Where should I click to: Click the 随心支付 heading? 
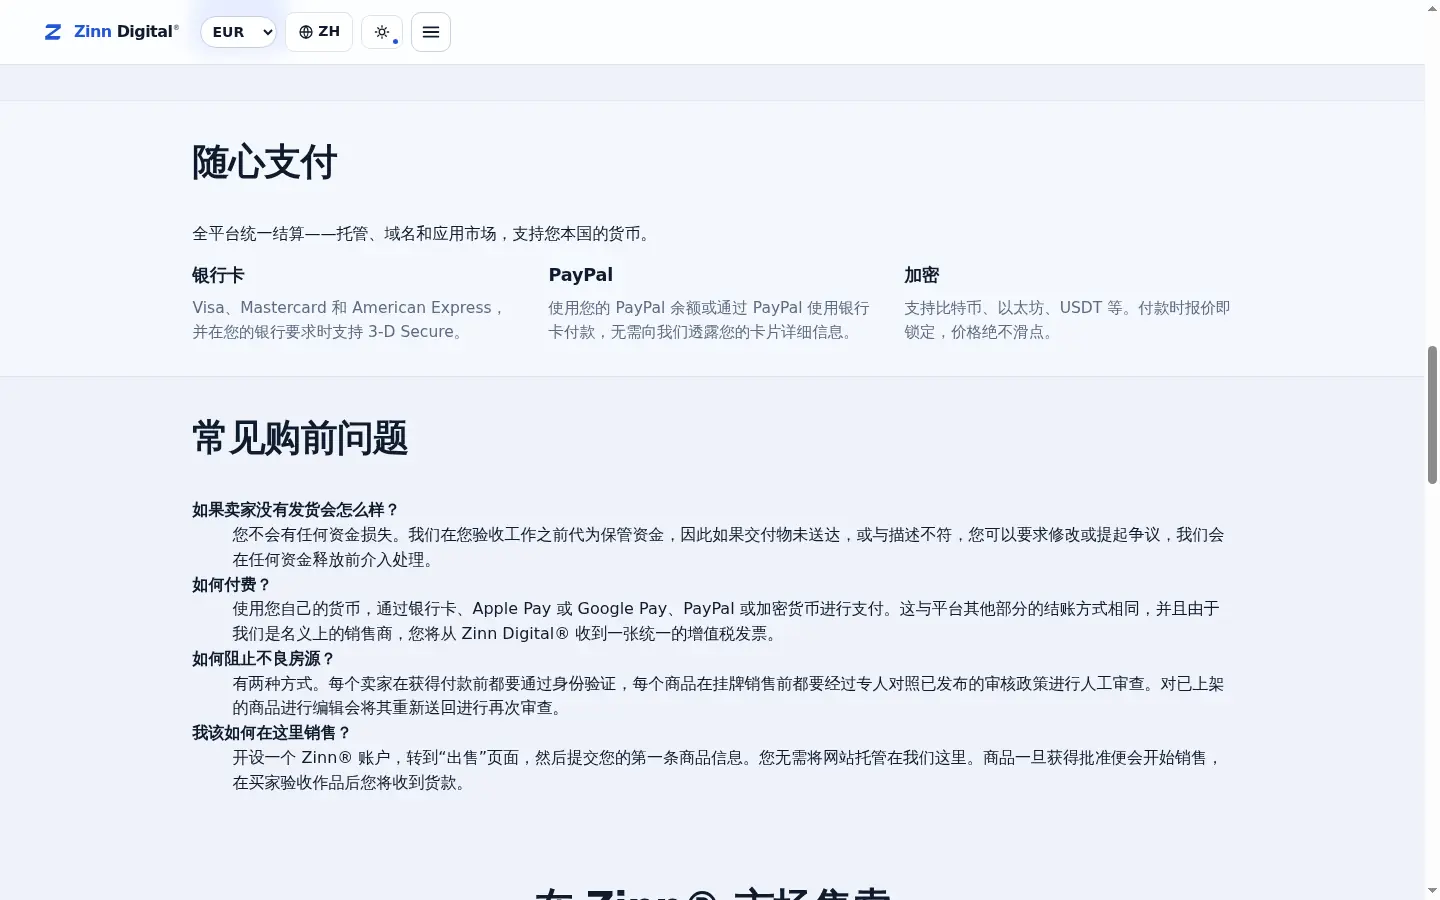pyautogui.click(x=265, y=162)
